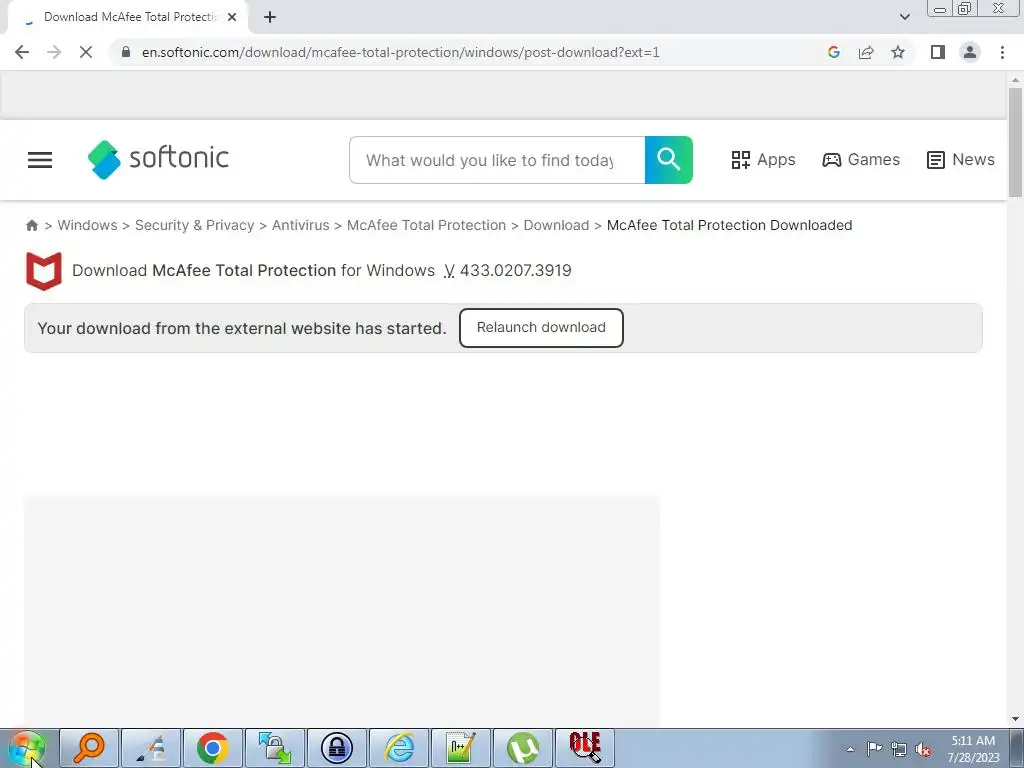This screenshot has height=768, width=1024.
Task: Go to the Softonic logo homepage
Action: coord(158,159)
